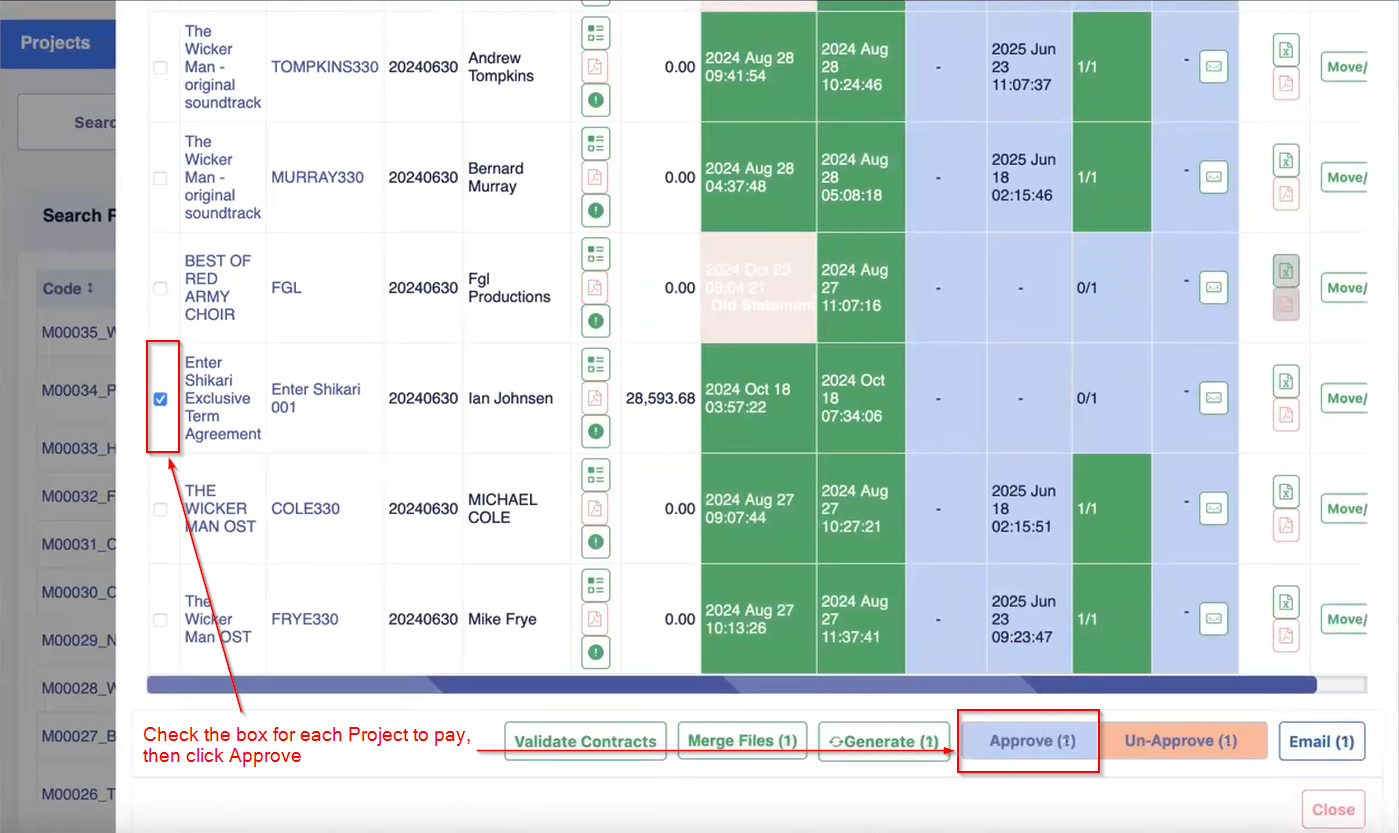Click the checklist icon in Ian Johnsen row

(x=596, y=365)
